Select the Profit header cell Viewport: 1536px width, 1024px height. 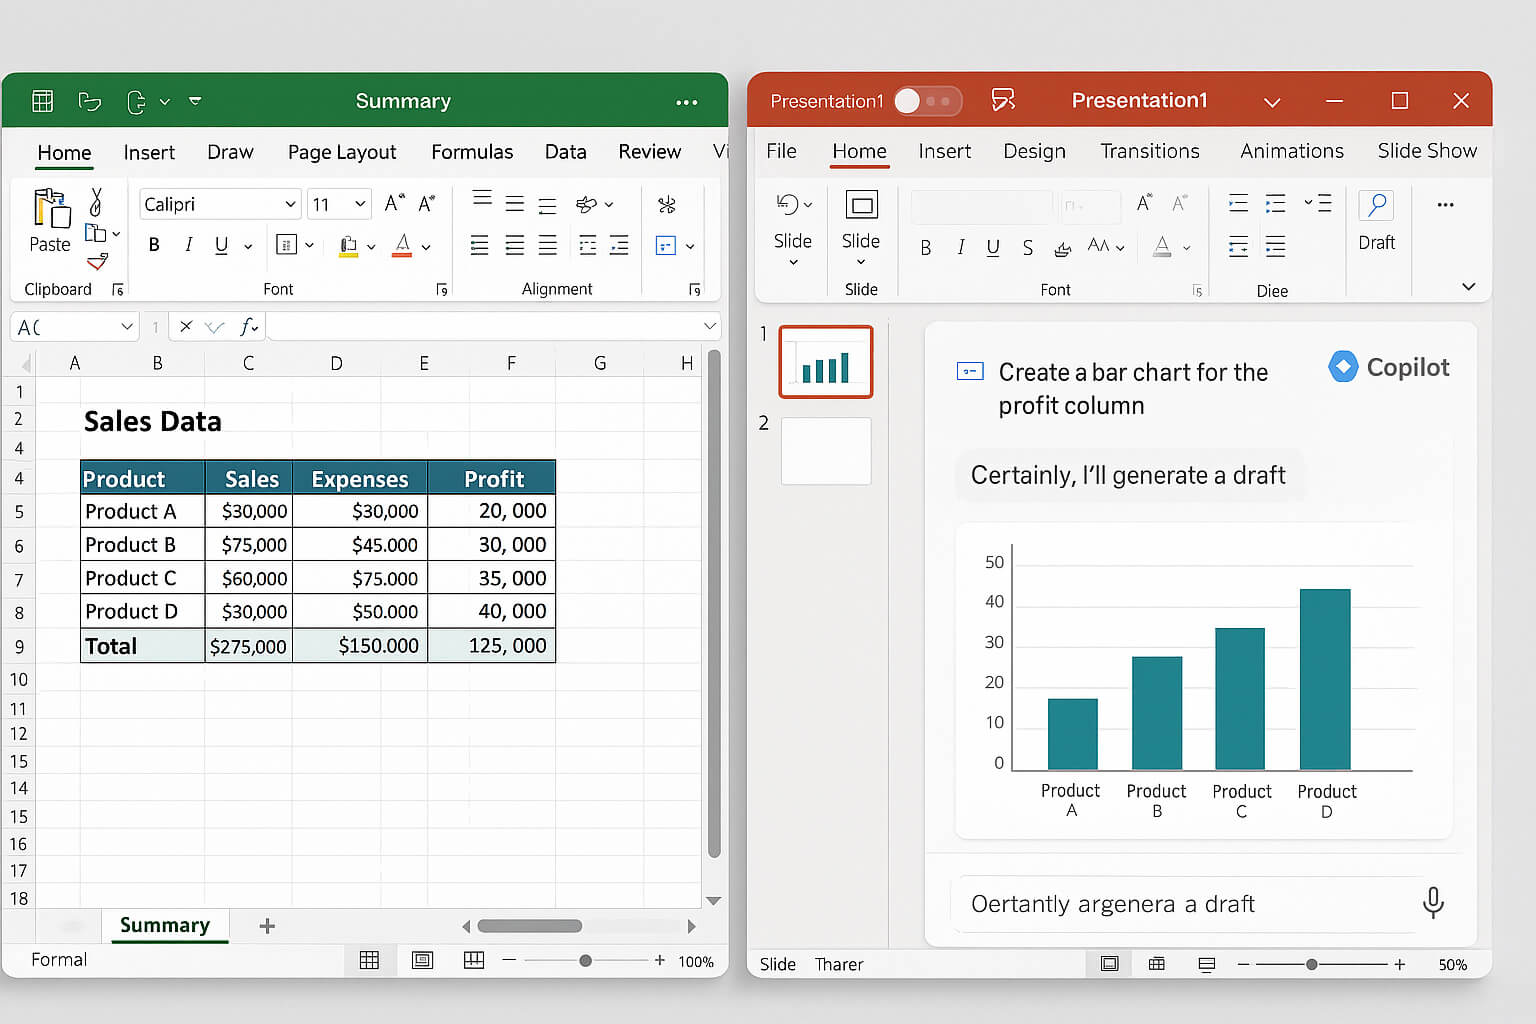492,478
